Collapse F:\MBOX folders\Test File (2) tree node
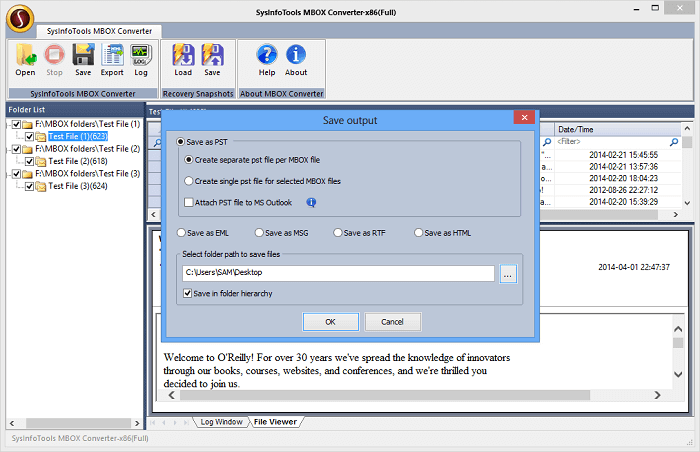 click(8, 150)
